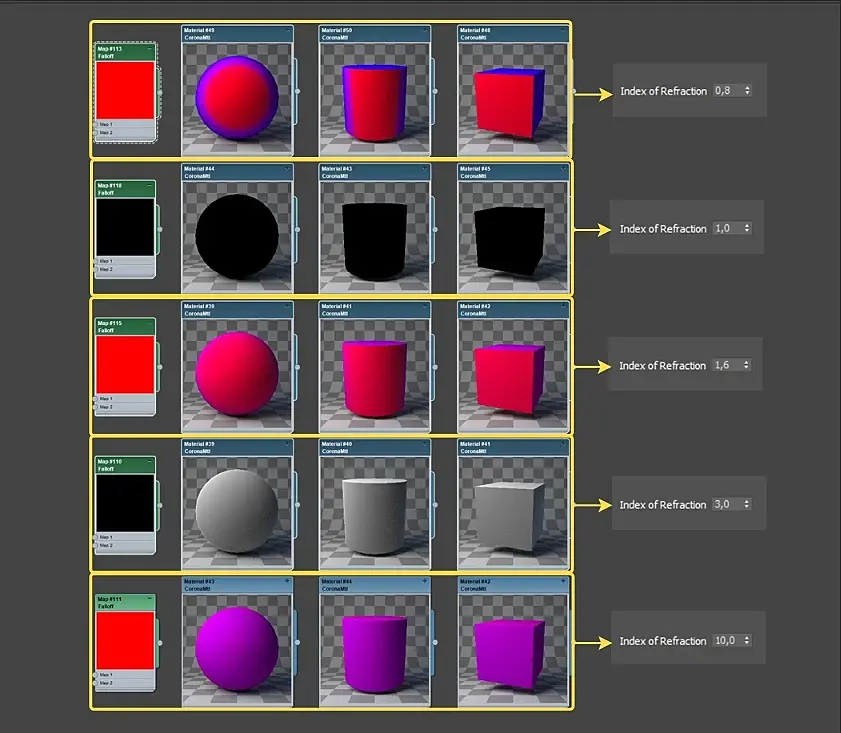Click output socket of black sphere Material #44
The width and height of the screenshot is (841, 733).
(x=298, y=229)
